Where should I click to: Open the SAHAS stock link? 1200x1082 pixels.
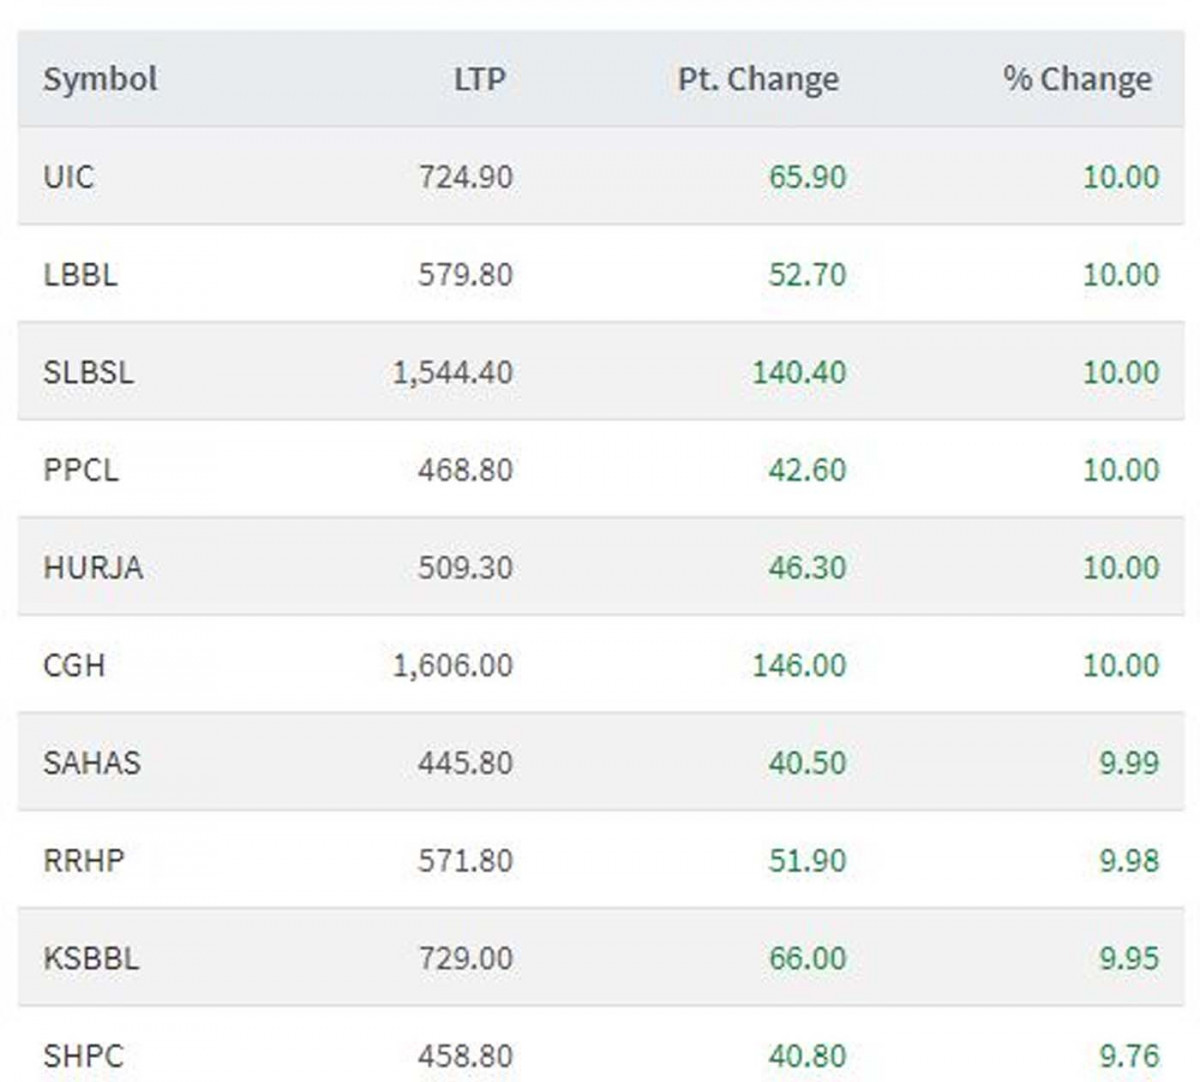(91, 763)
